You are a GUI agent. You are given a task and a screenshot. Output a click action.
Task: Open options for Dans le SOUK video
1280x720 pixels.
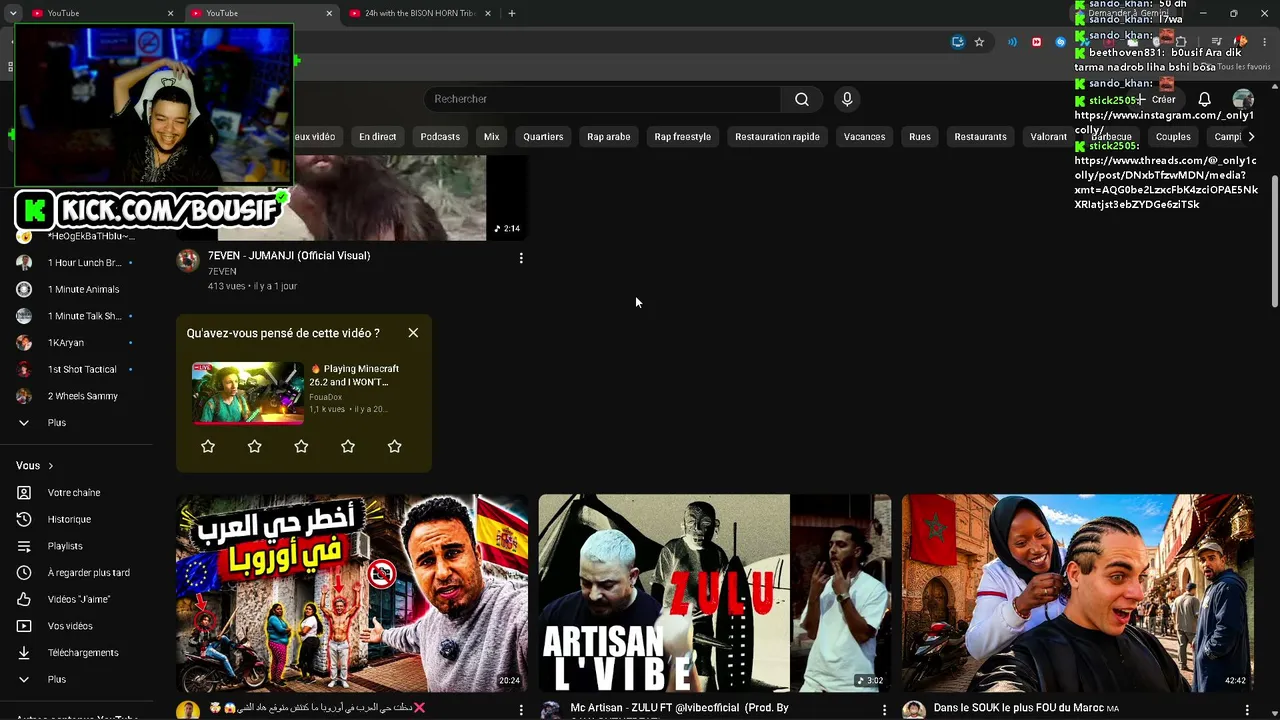click(x=1245, y=710)
